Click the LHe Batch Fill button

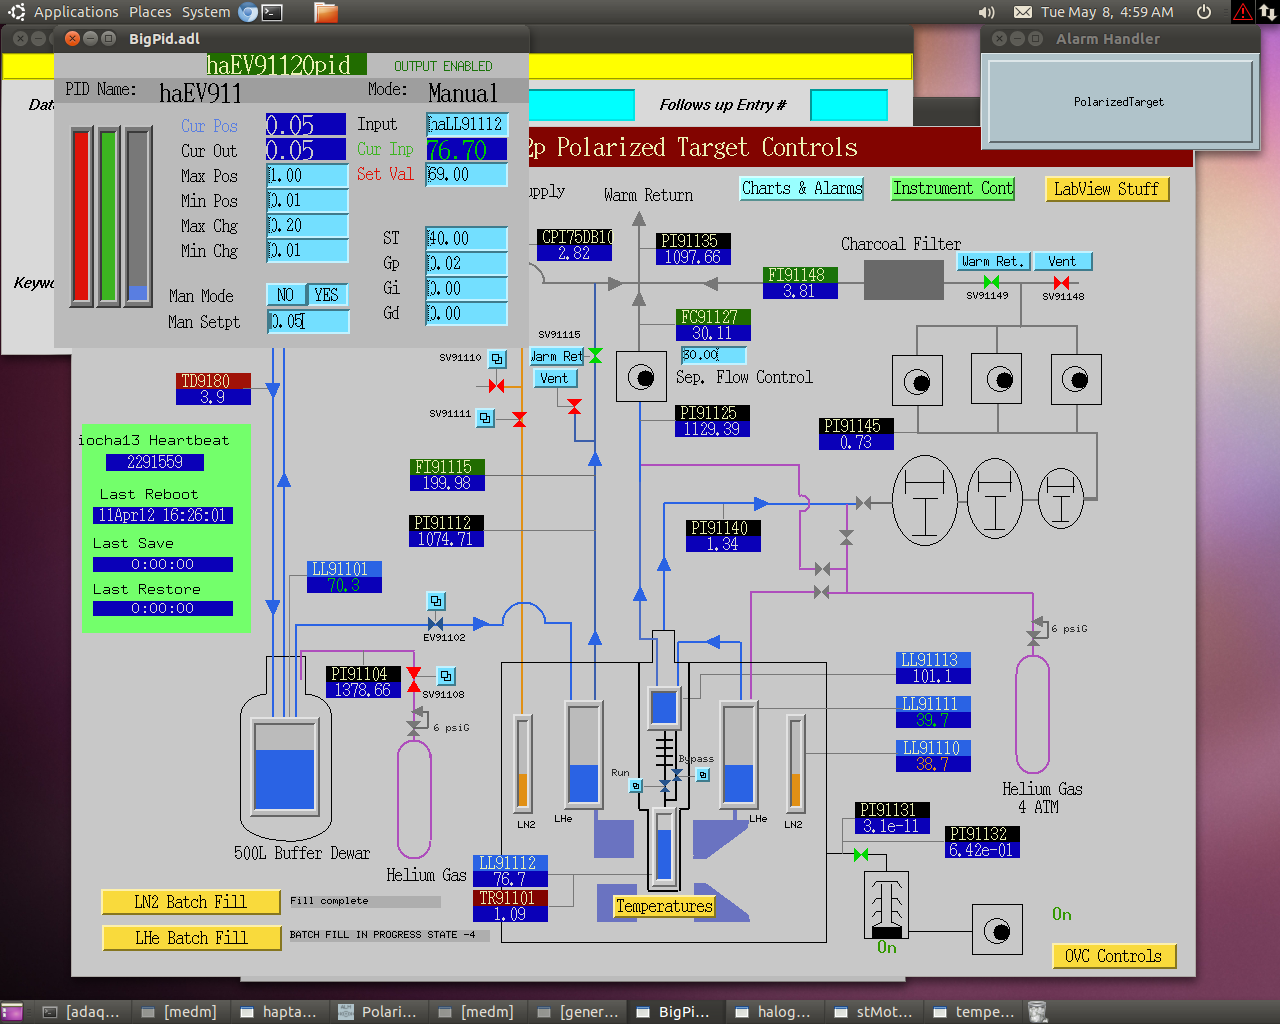click(191, 938)
